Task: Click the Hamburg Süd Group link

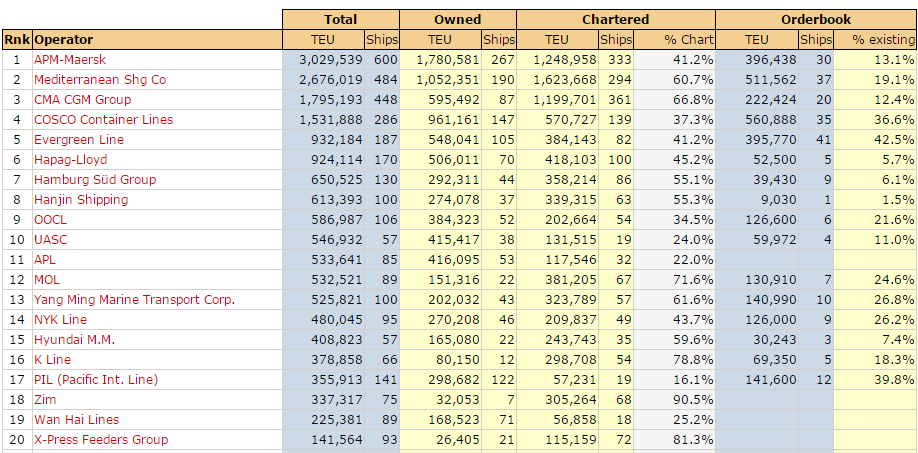Action: (x=95, y=180)
